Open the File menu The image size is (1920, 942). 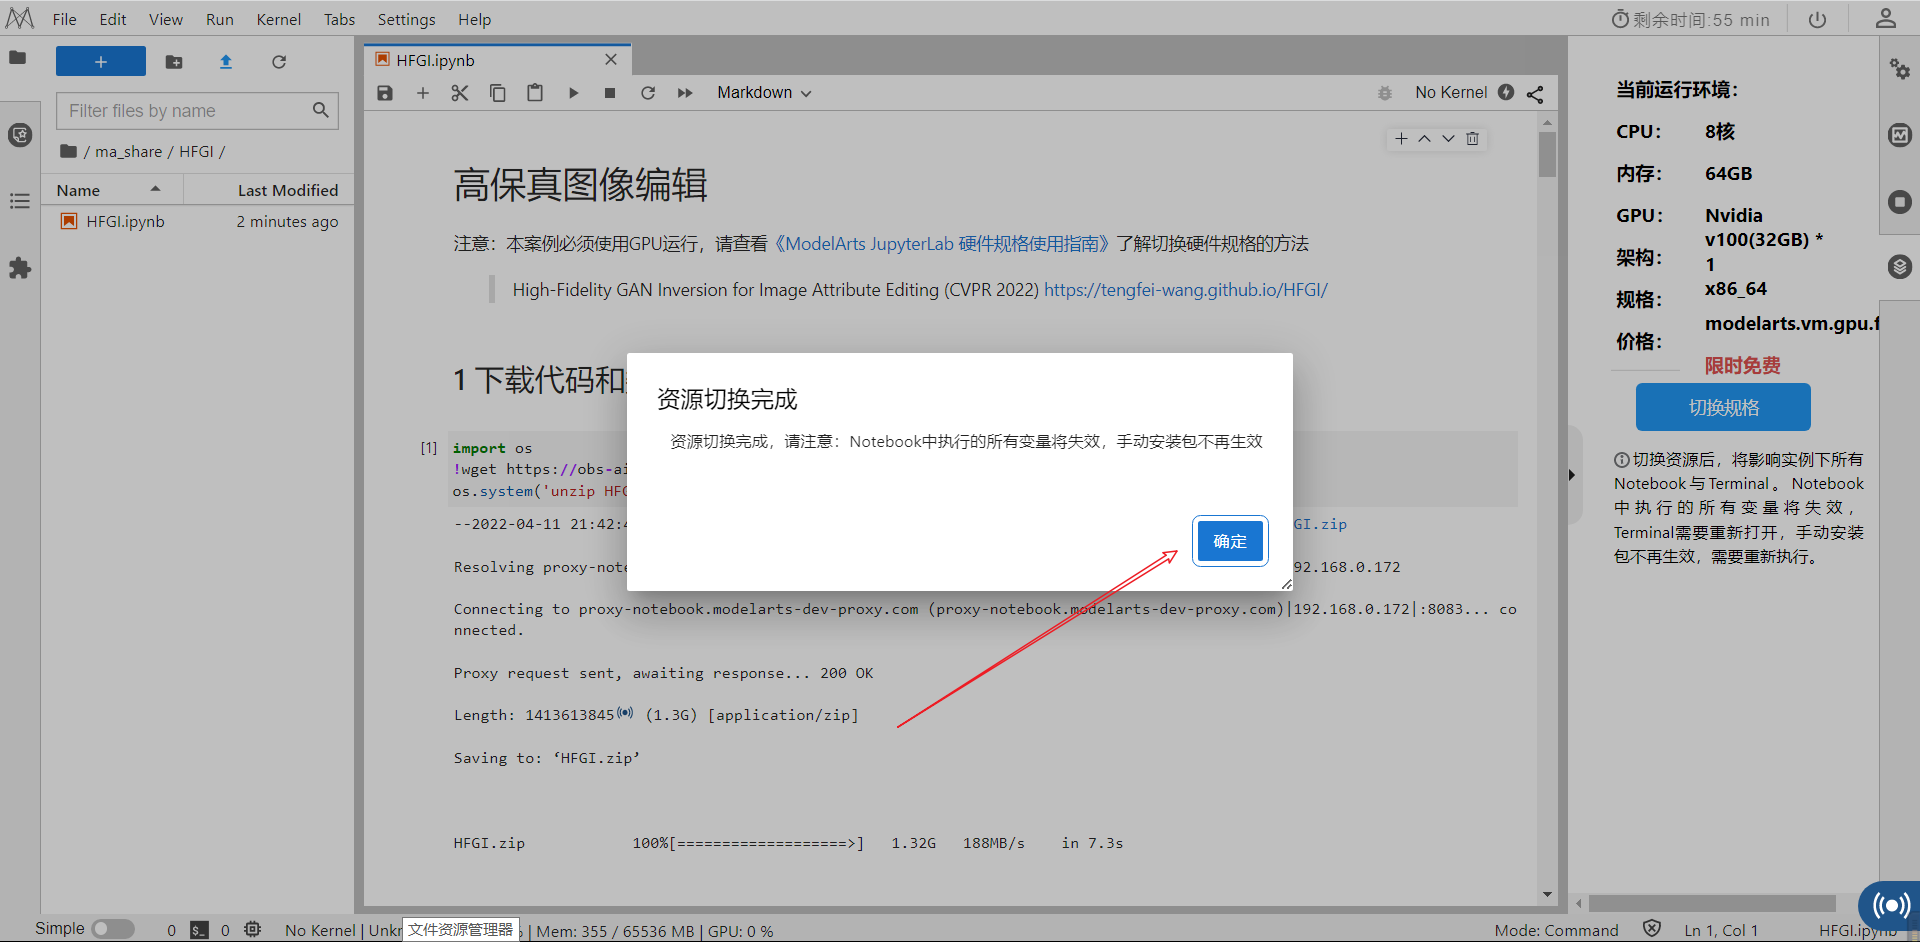click(64, 19)
